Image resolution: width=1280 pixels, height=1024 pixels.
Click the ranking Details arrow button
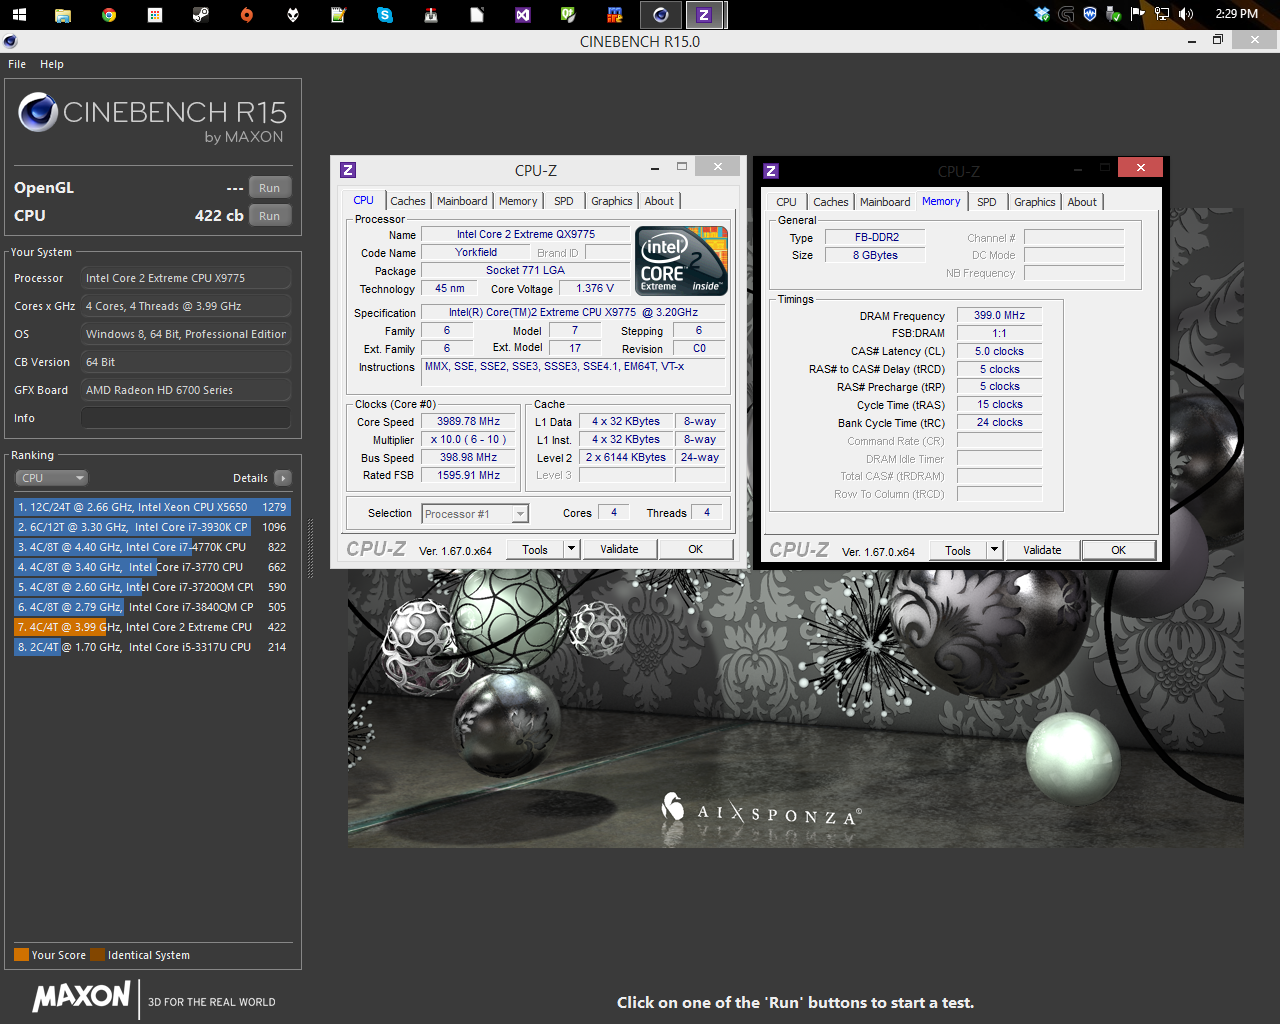[x=283, y=478]
